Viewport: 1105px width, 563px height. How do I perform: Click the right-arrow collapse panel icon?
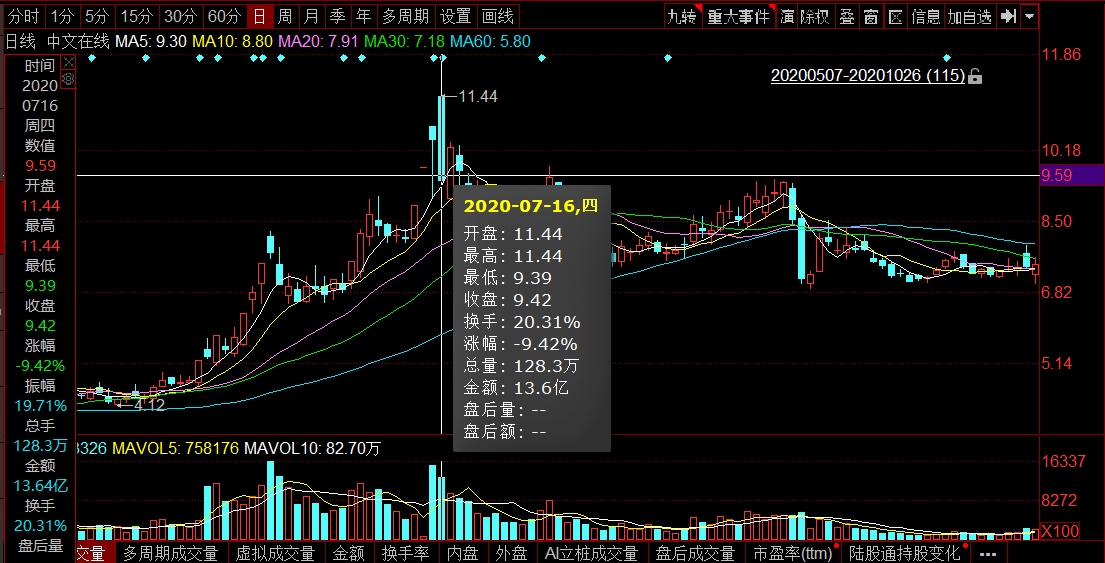pyautogui.click(x=1008, y=16)
